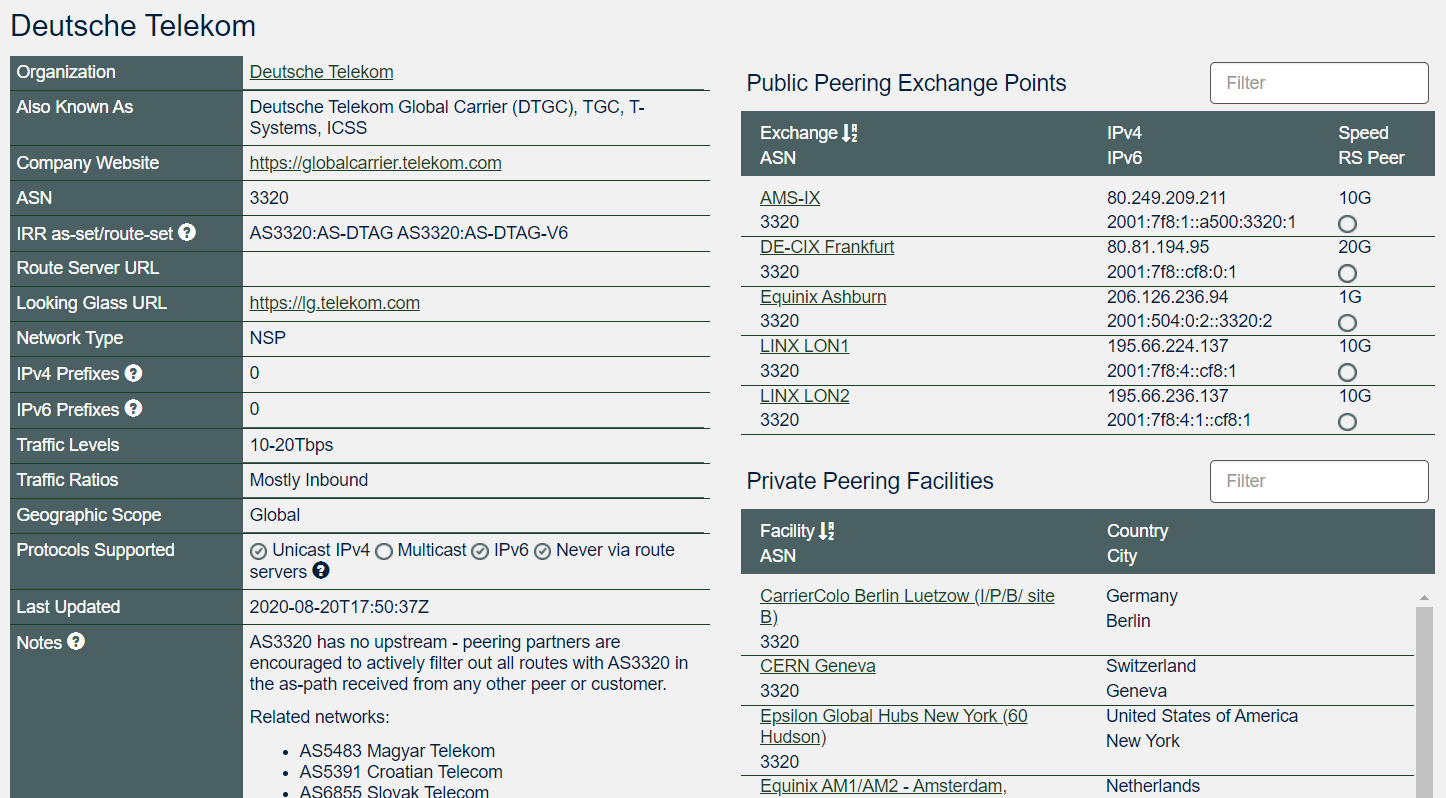Click RS Peer circle in LINX LON1 row
Screen dimensions: 1446x798
pyautogui.click(x=1347, y=372)
